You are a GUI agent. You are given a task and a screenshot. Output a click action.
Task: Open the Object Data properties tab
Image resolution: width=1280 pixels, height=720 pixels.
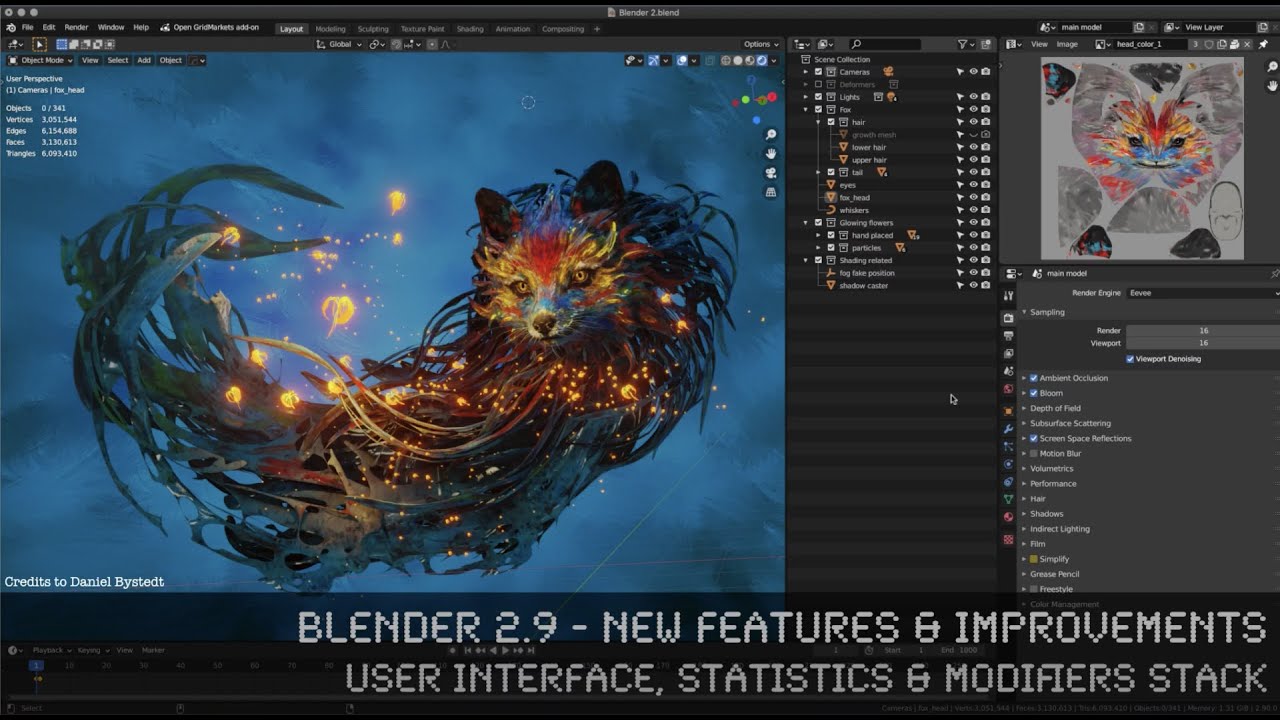point(1008,499)
